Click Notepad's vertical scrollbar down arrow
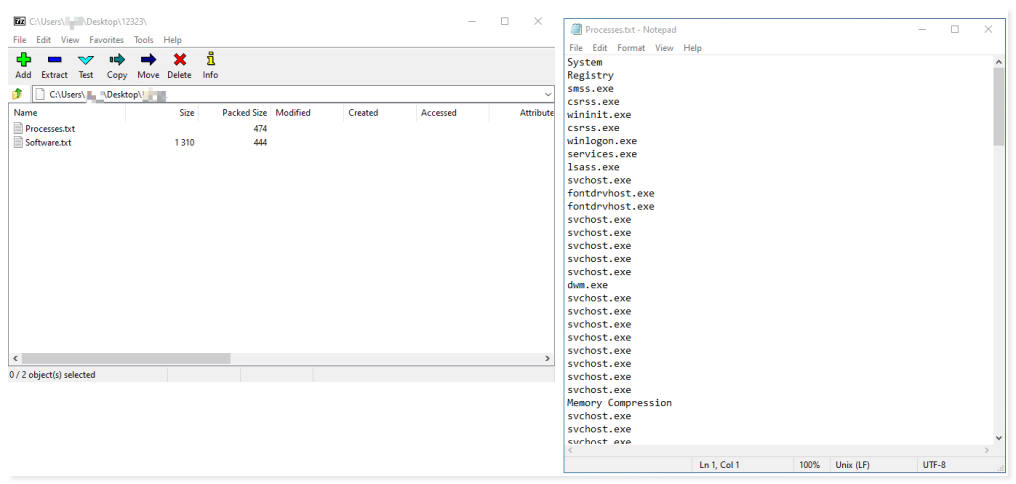 tap(999, 437)
